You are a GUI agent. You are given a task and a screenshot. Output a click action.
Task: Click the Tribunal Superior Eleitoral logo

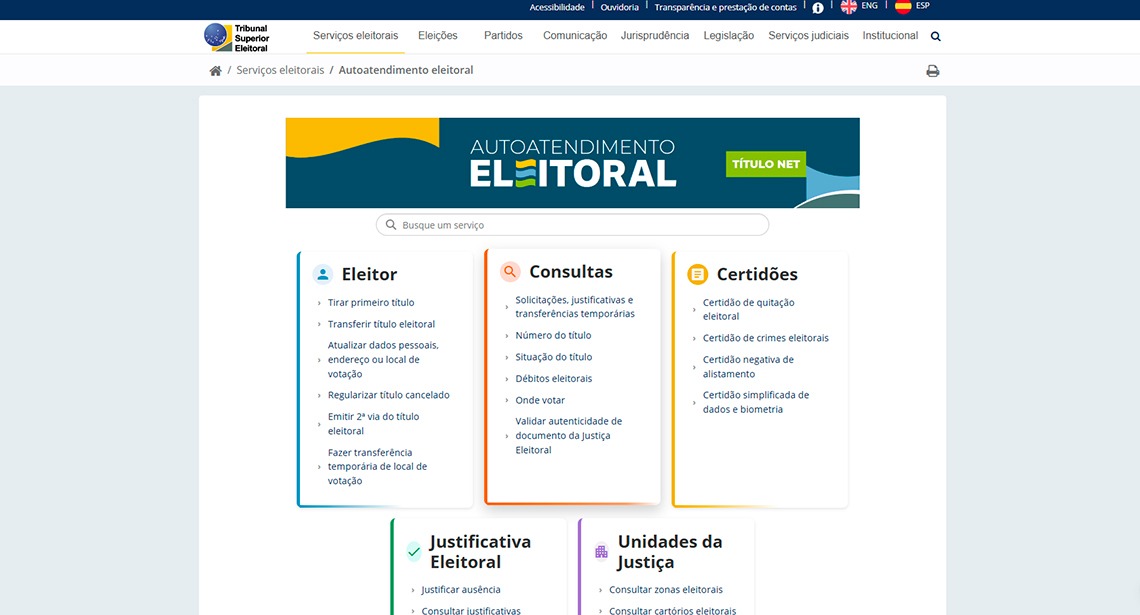(237, 37)
